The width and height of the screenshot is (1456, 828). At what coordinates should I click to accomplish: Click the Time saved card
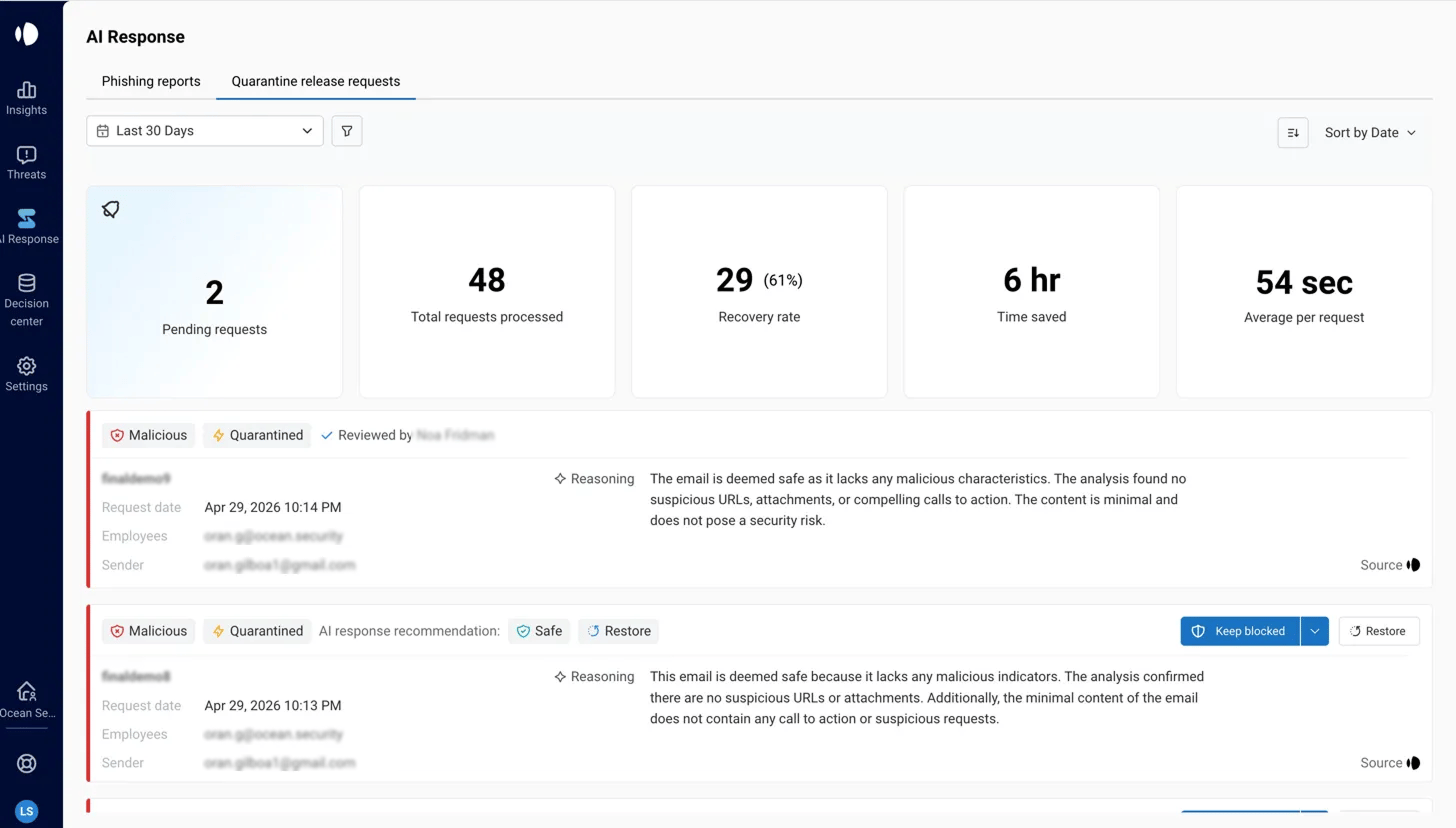pos(1032,292)
